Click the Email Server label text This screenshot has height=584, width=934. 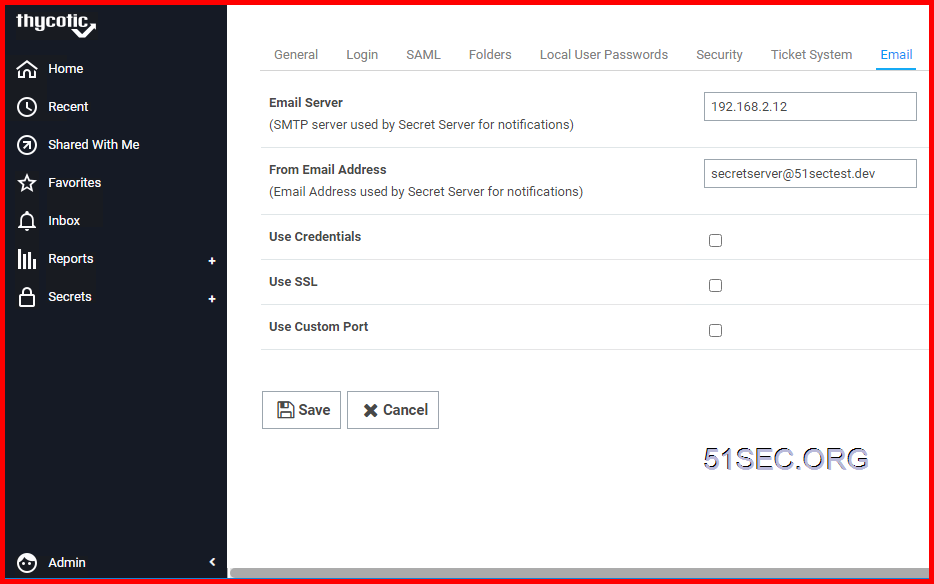(306, 103)
